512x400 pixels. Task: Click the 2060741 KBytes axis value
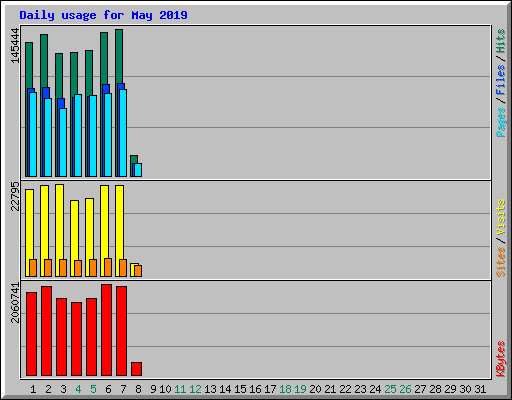[x=15, y=303]
